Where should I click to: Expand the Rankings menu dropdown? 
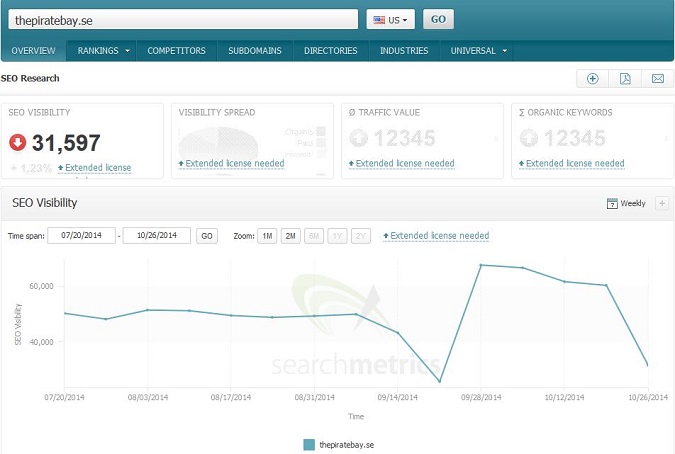pos(103,50)
